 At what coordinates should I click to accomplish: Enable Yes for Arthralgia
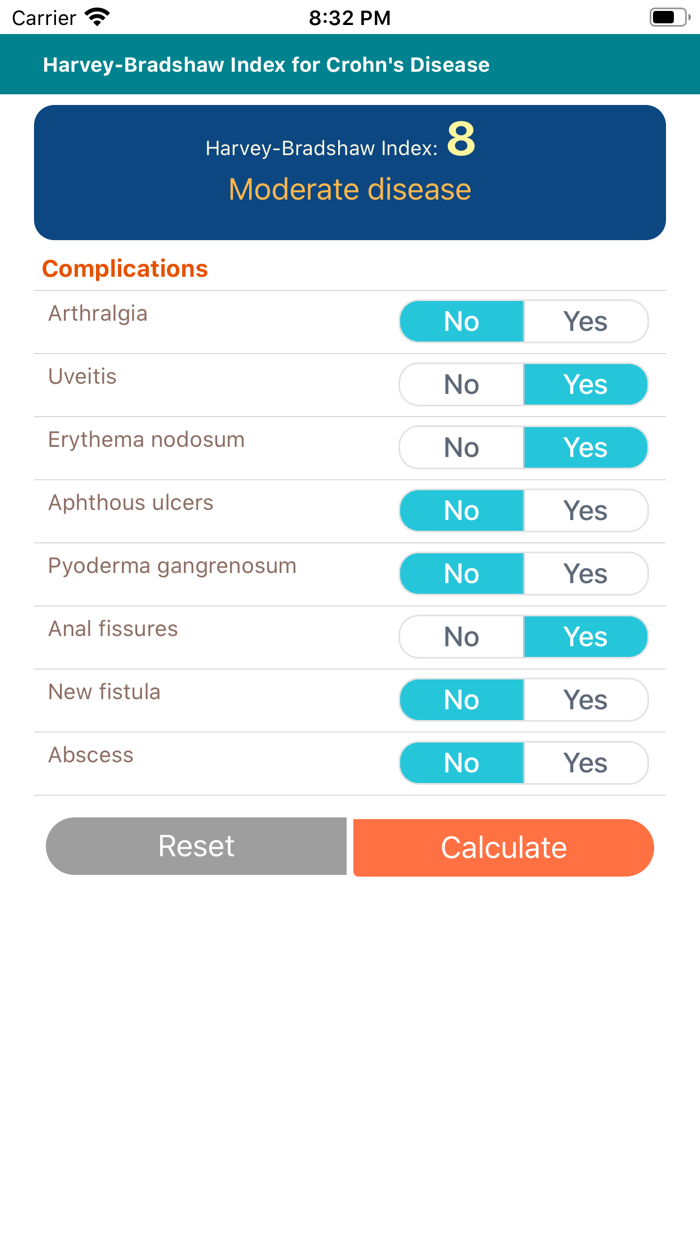click(586, 321)
